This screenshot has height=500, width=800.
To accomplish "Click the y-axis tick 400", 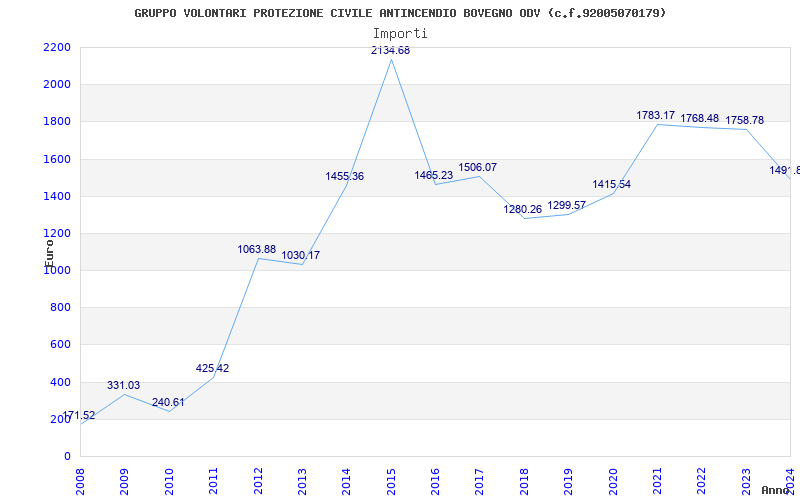I will click(60, 382).
